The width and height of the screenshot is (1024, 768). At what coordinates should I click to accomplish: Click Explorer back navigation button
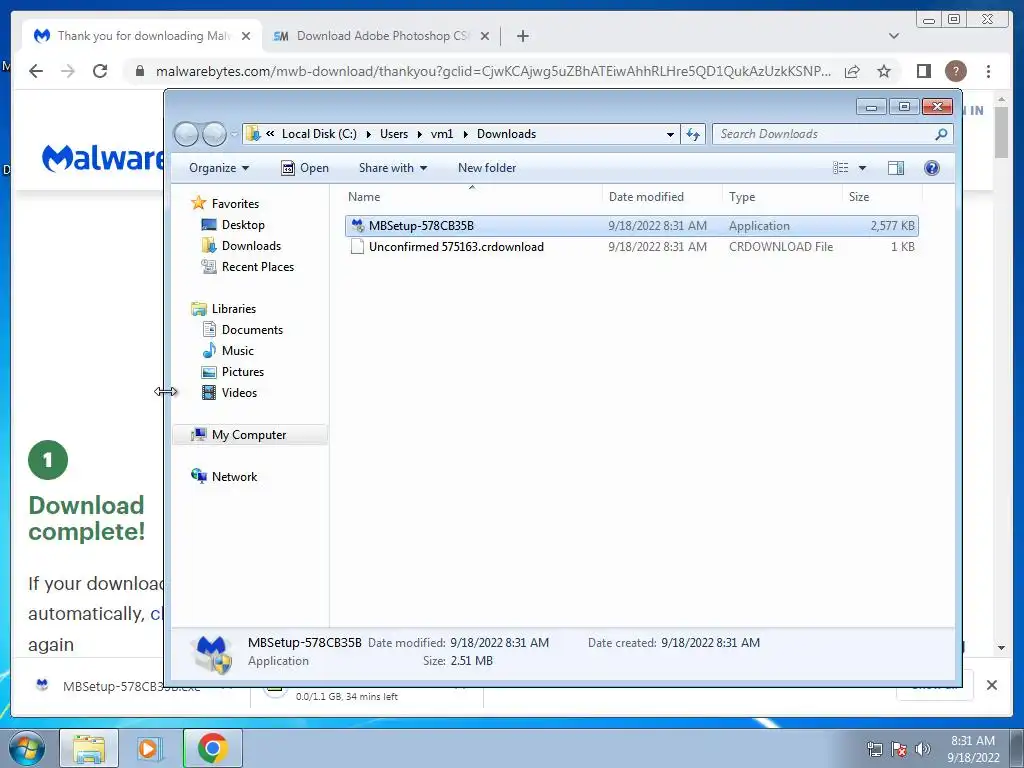pyautogui.click(x=186, y=134)
